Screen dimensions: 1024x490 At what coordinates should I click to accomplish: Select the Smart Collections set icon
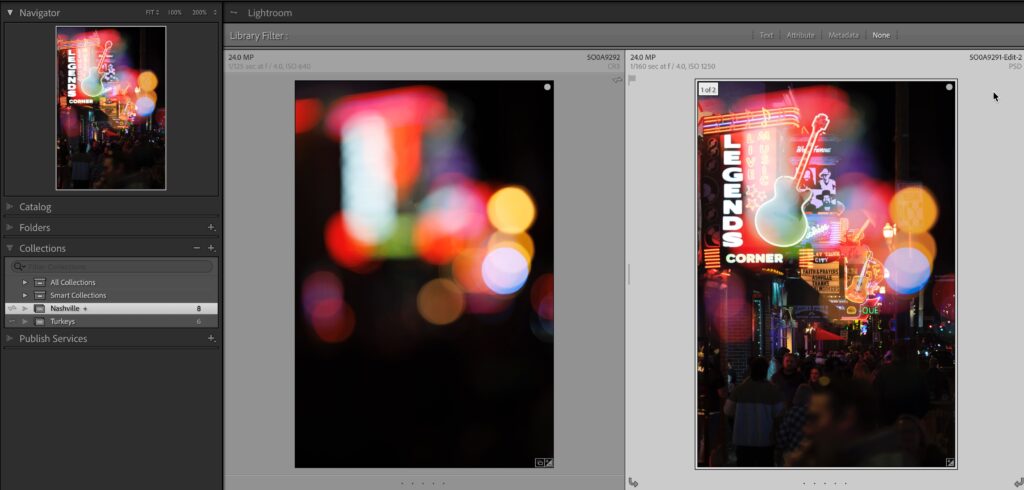[40, 295]
